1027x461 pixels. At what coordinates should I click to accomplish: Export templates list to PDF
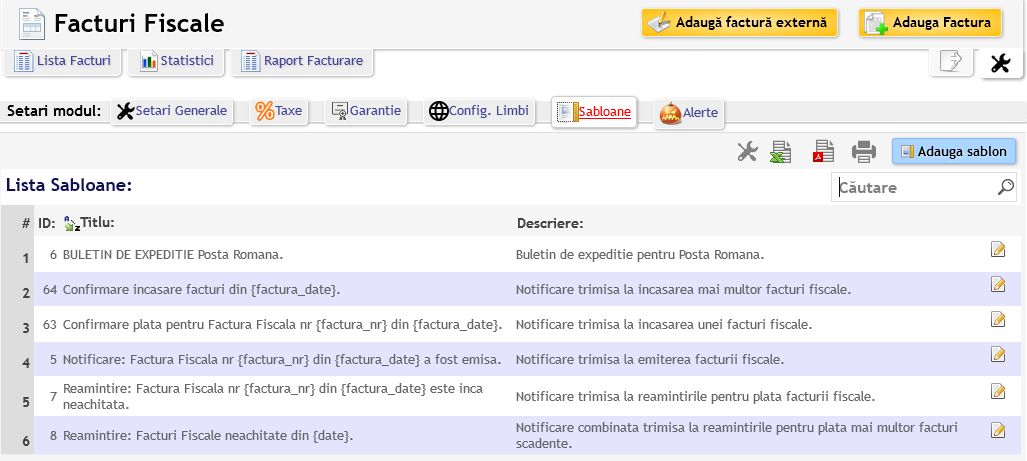(x=823, y=152)
